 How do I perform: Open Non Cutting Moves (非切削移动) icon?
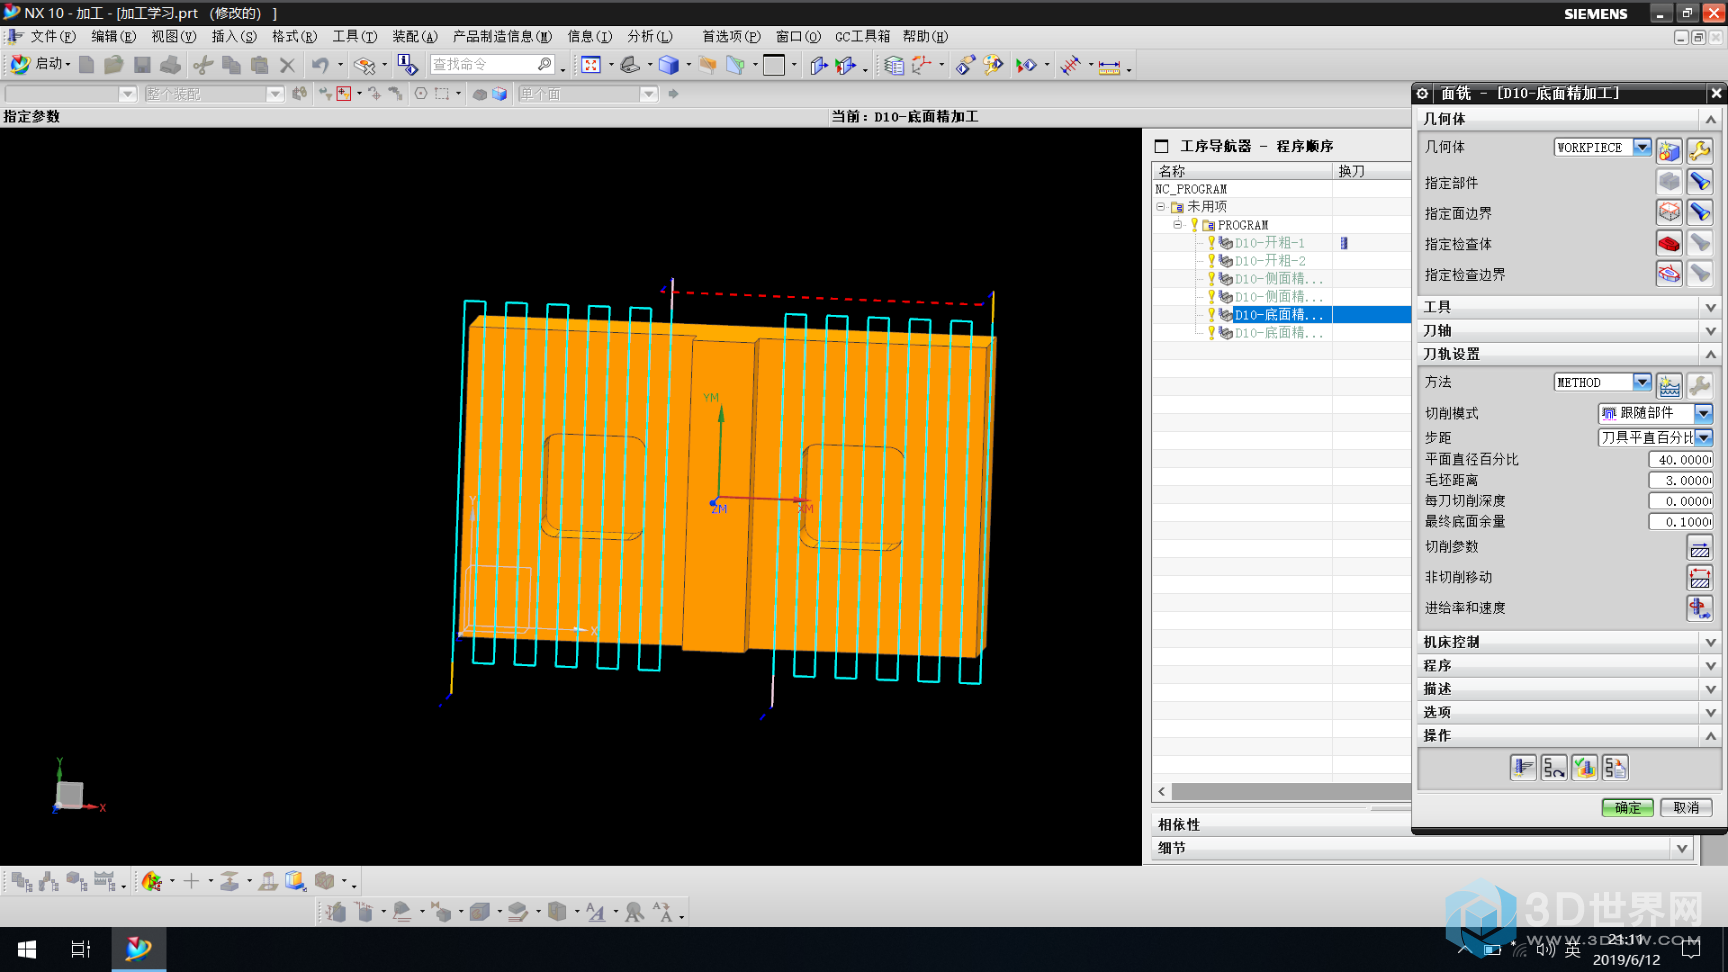click(1700, 577)
